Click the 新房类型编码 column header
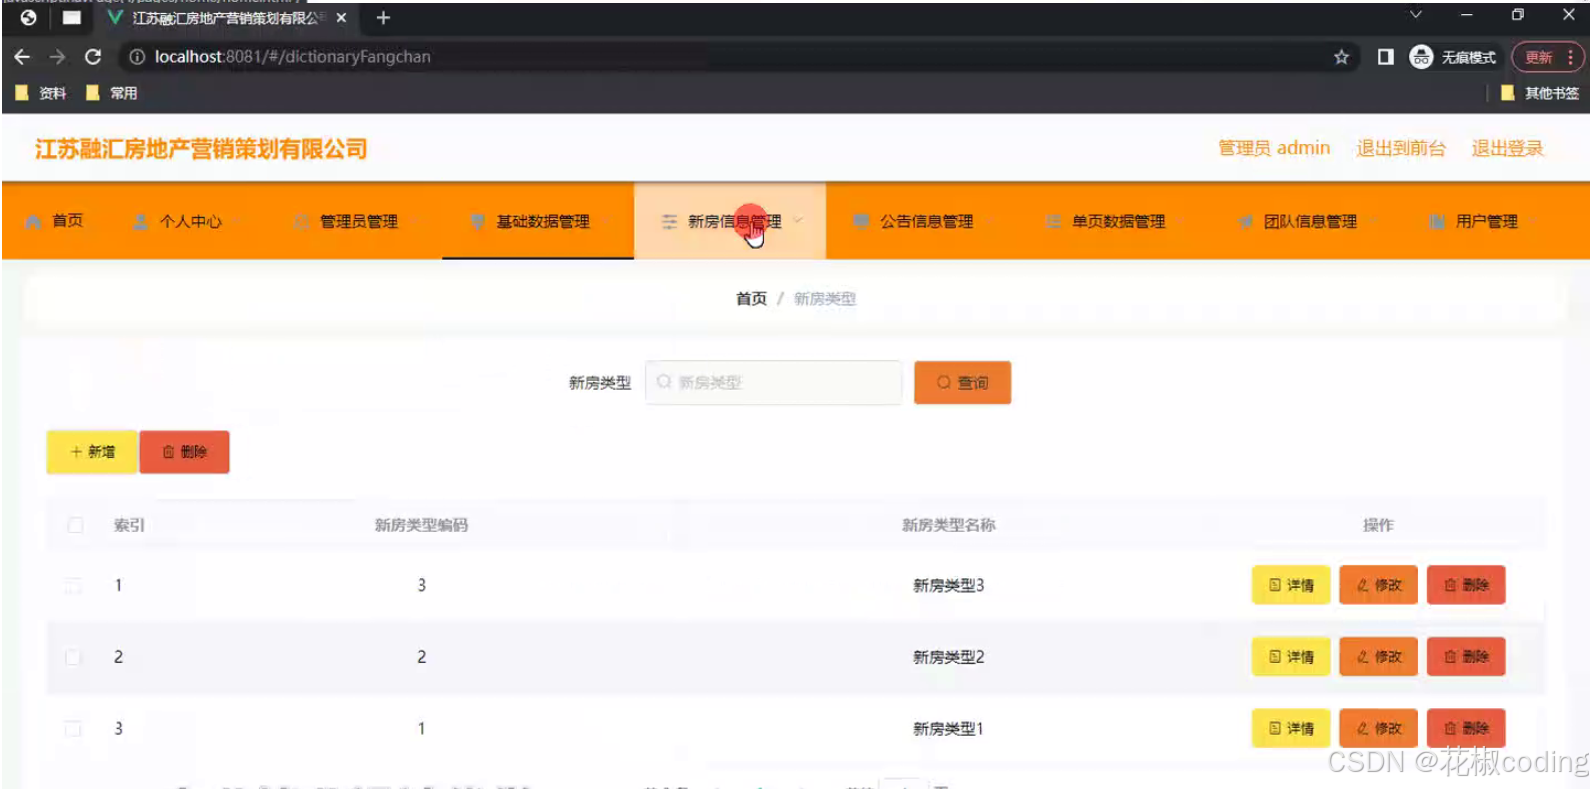Viewport: 1593px width, 789px height. click(421, 525)
